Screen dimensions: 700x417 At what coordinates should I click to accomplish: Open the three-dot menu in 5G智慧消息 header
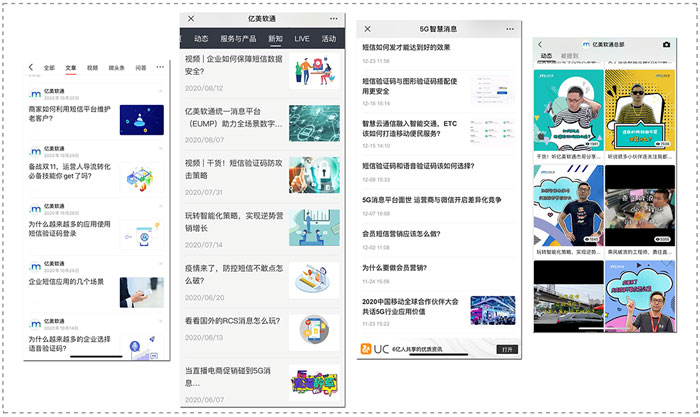coord(510,29)
